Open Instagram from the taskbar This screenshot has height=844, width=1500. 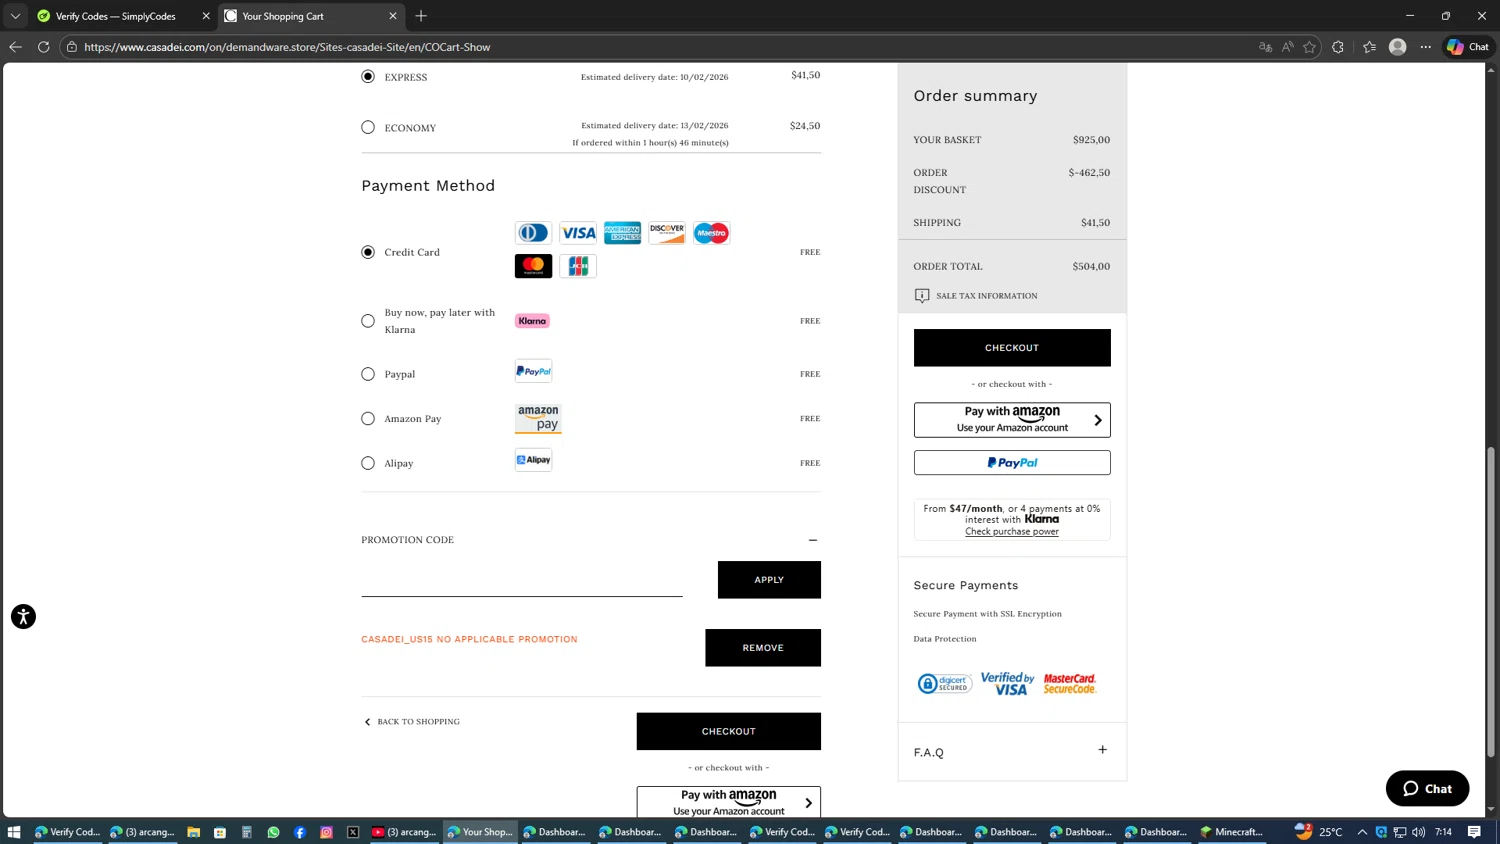tap(326, 832)
